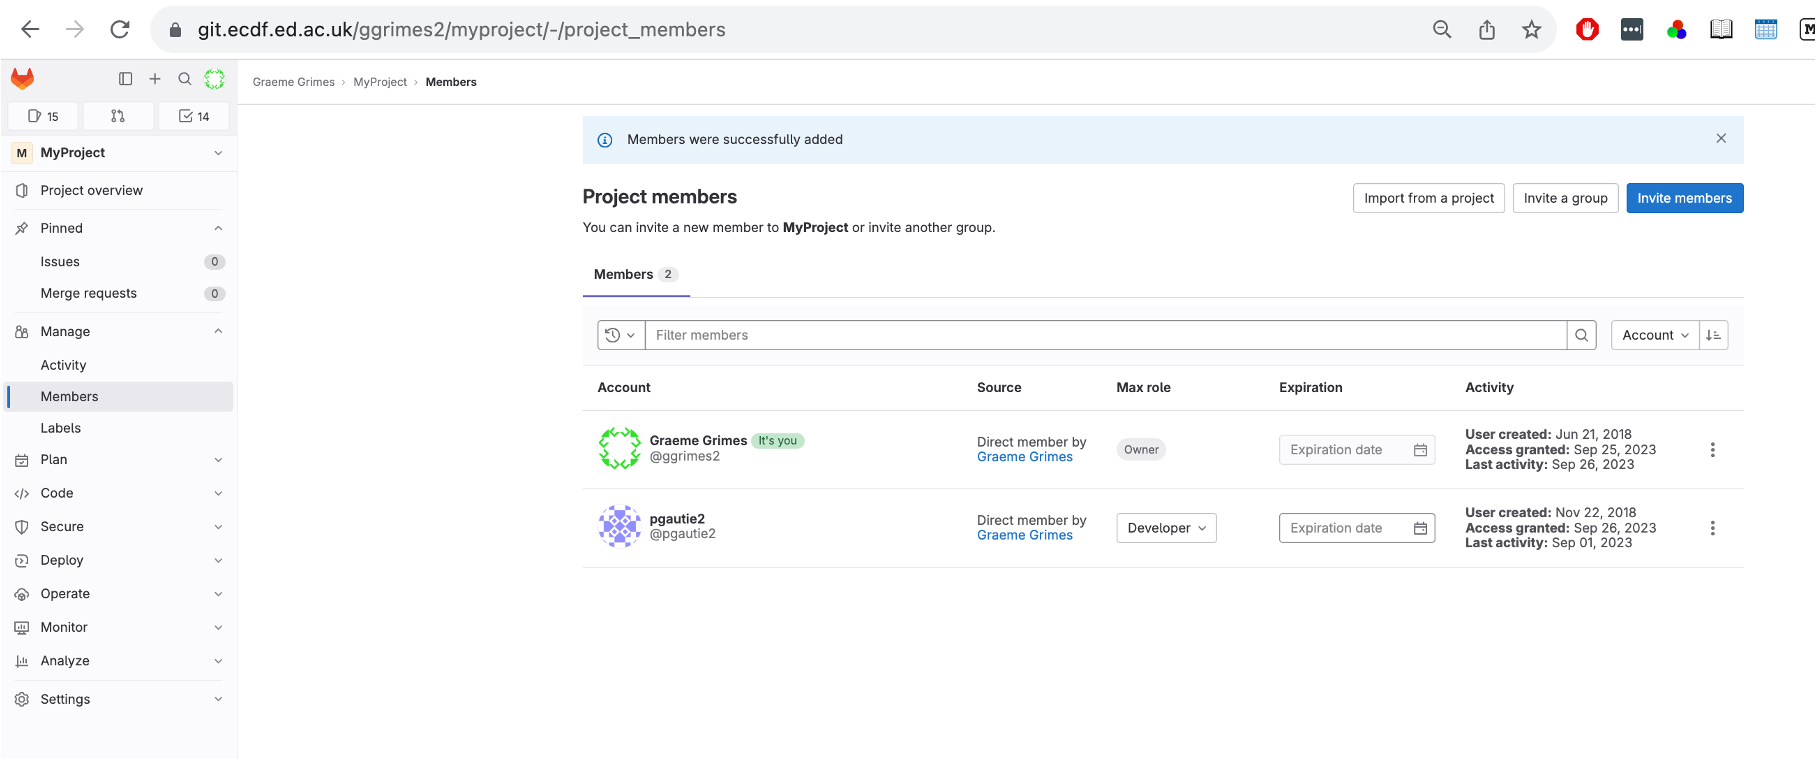The height and width of the screenshot is (760, 1816).
Task: Open Issues in the pinned sidebar list
Action: click(120, 262)
